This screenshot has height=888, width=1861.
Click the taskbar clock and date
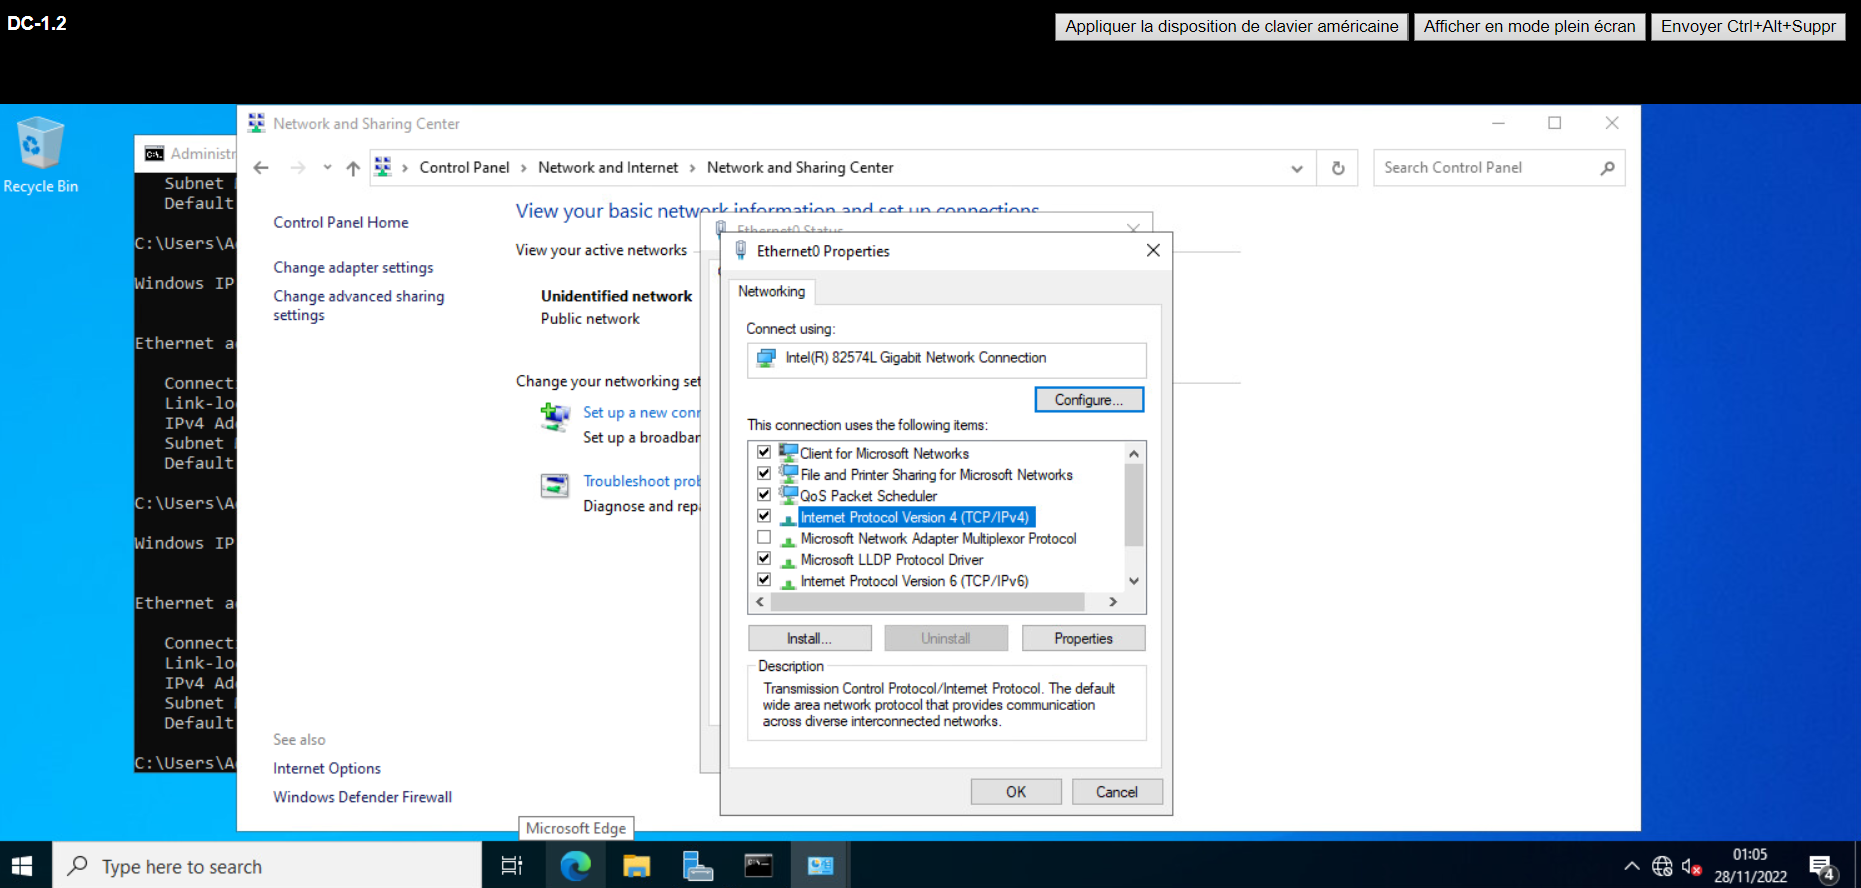click(1750, 866)
